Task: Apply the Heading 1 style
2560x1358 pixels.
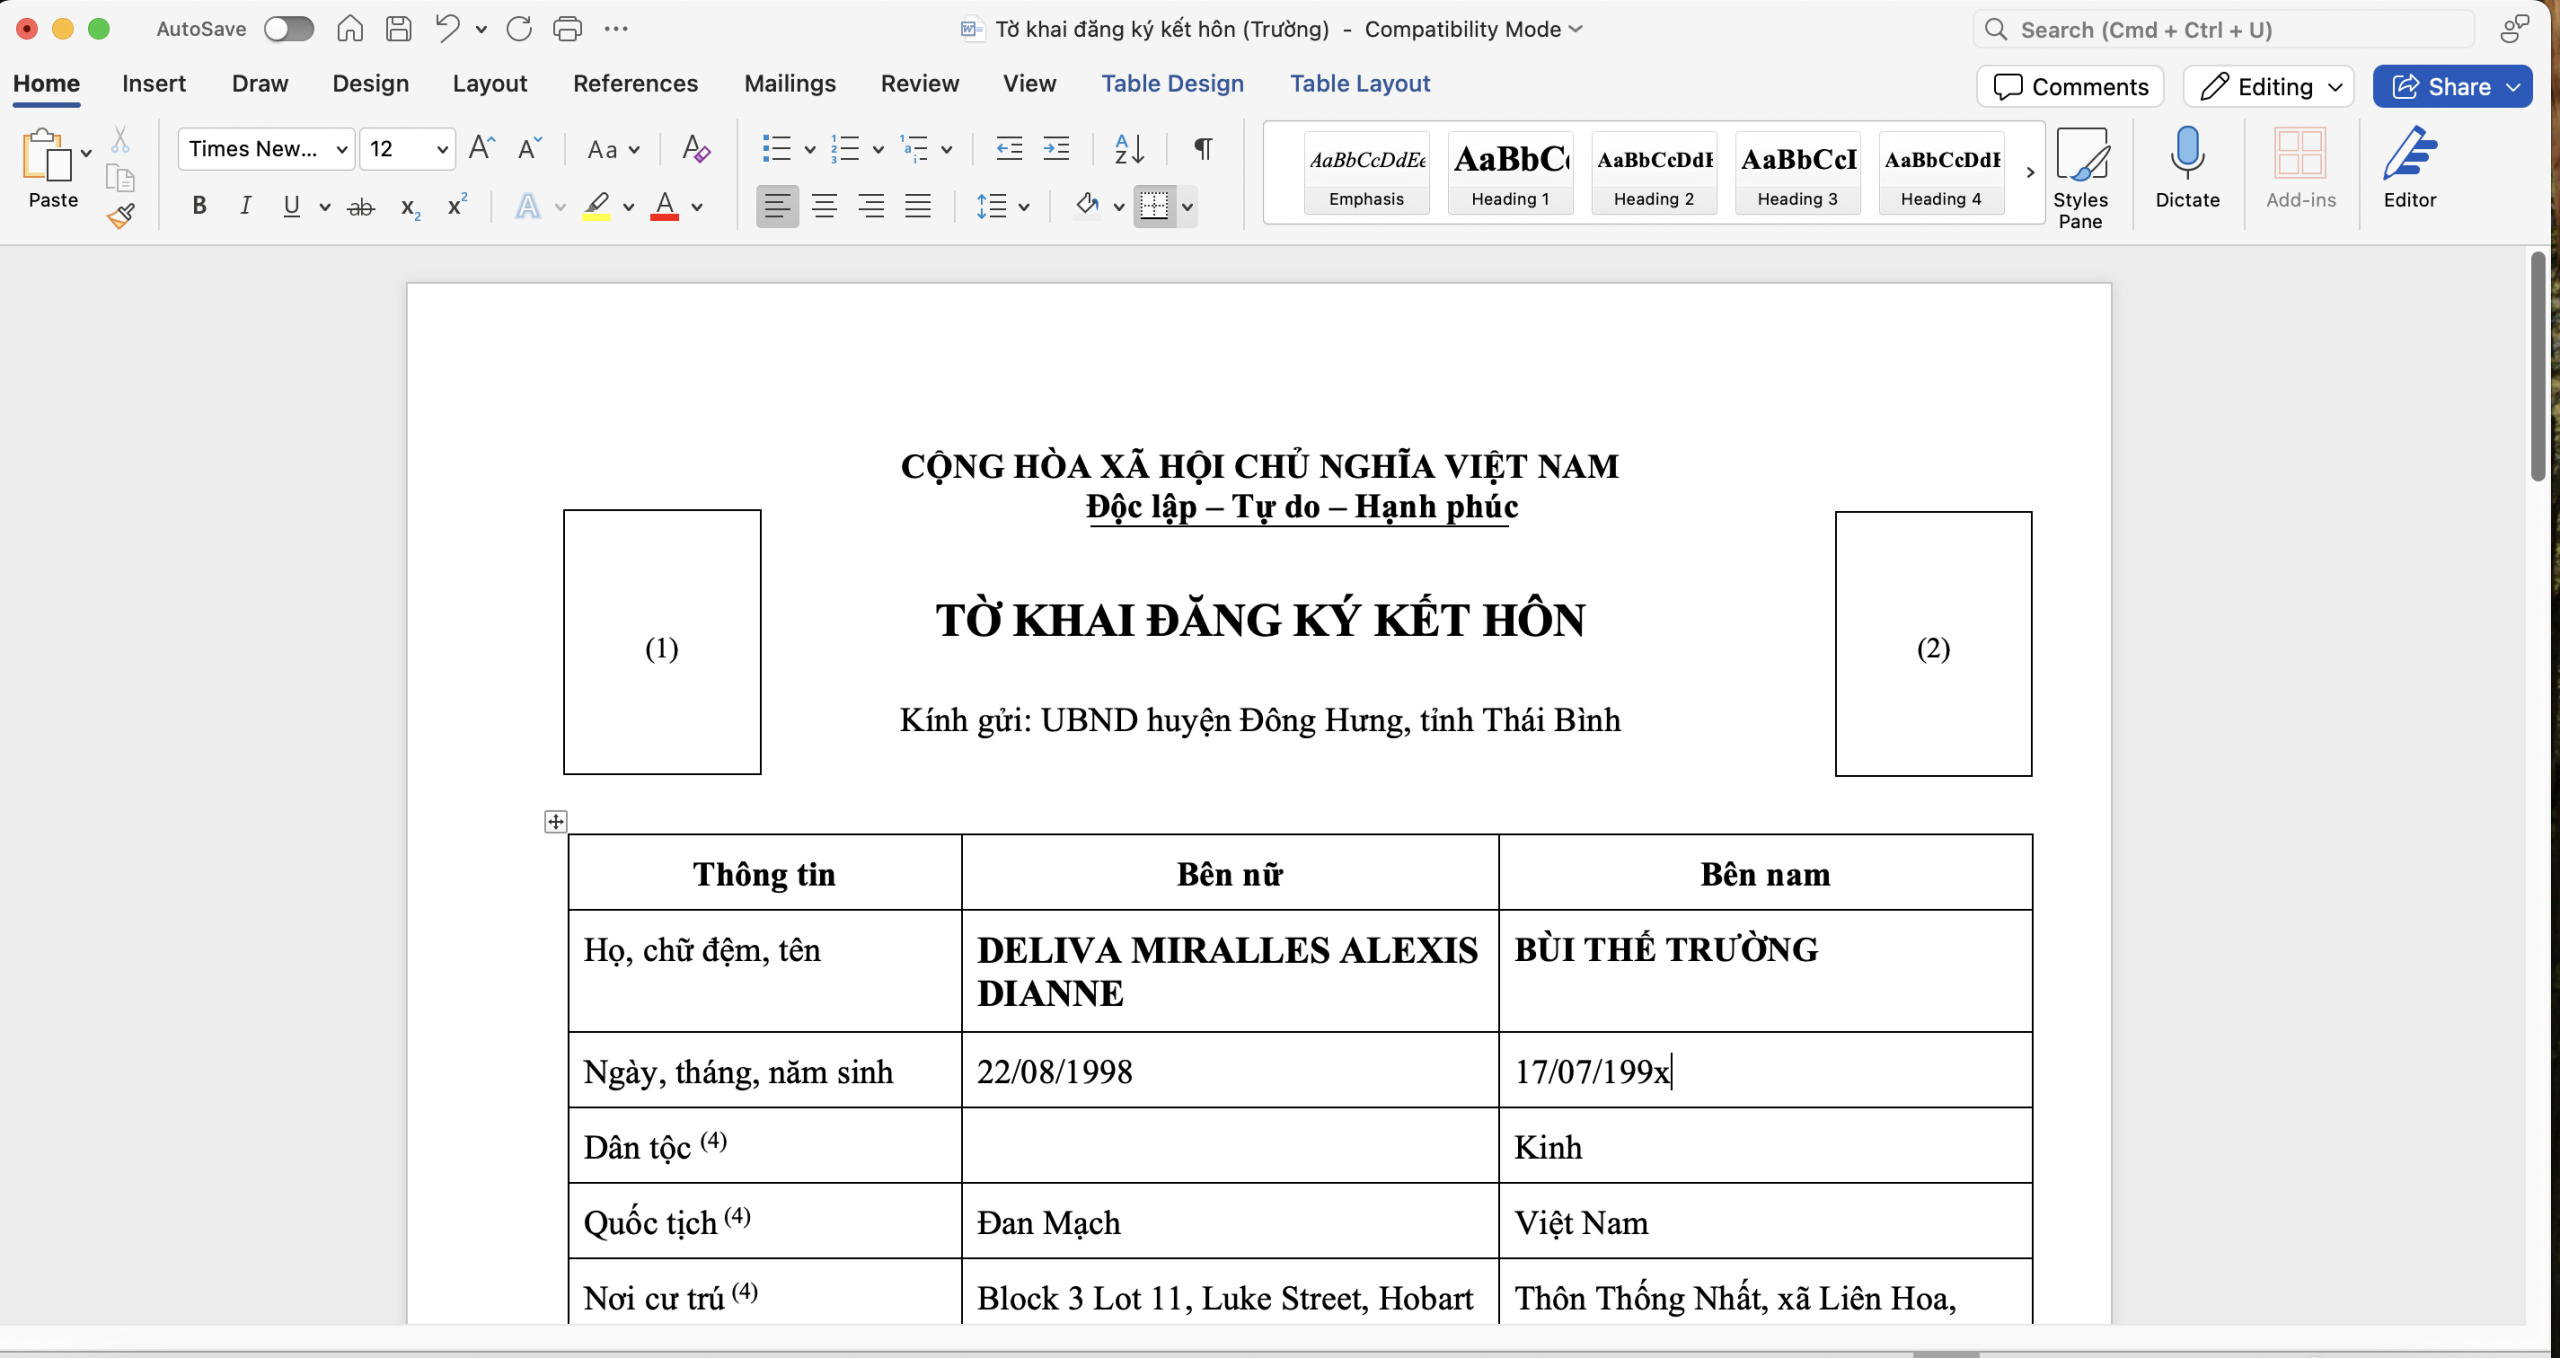Action: pos(1510,172)
